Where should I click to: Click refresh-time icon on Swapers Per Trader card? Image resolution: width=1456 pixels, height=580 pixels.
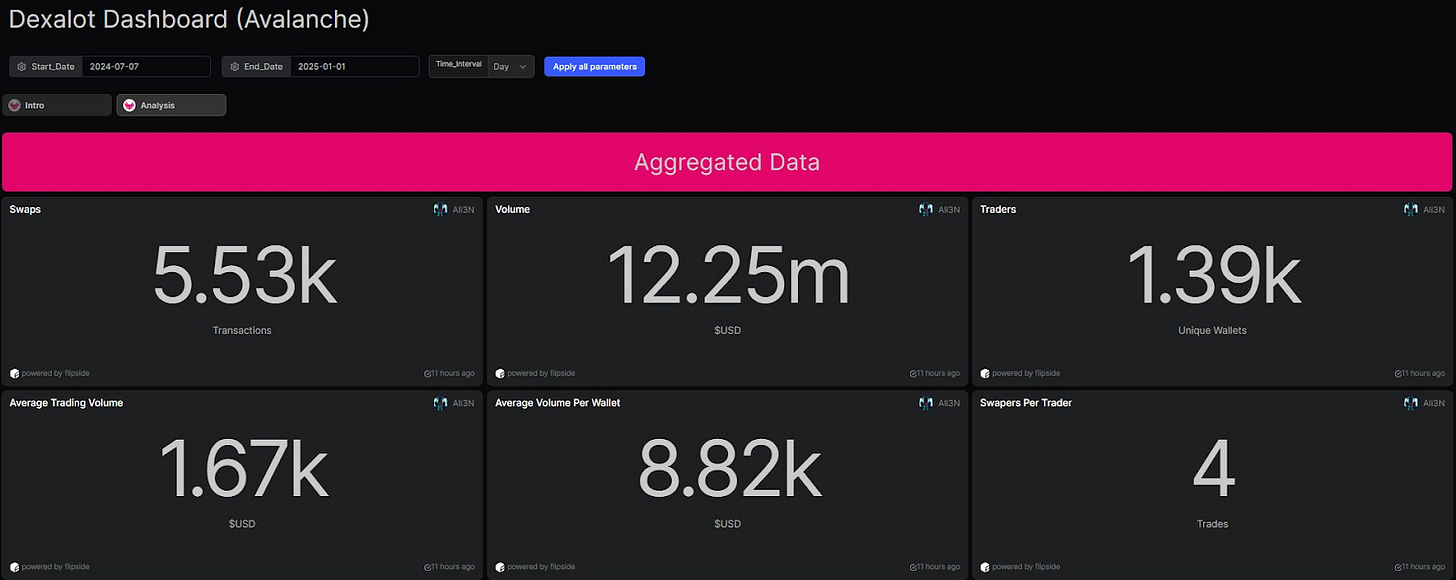[x=1398, y=567]
